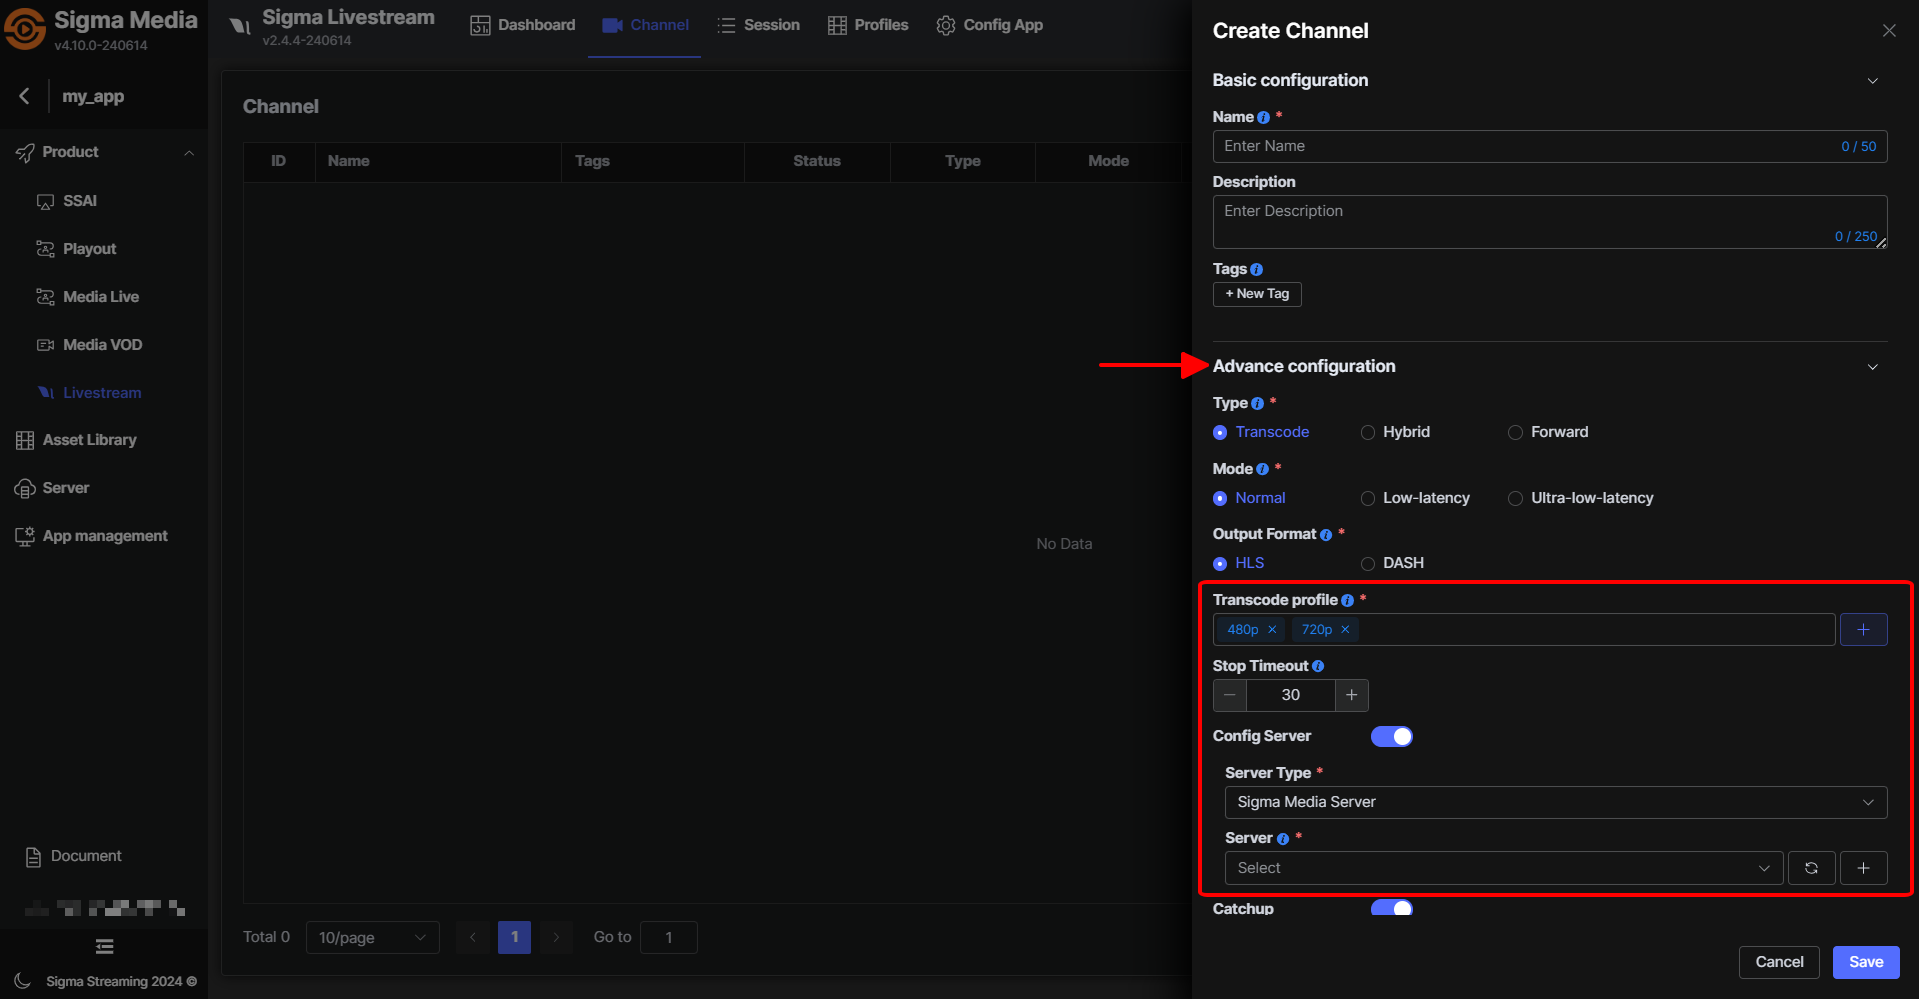Click the back arrow beside my_app
This screenshot has width=1919, height=999.
[25, 96]
